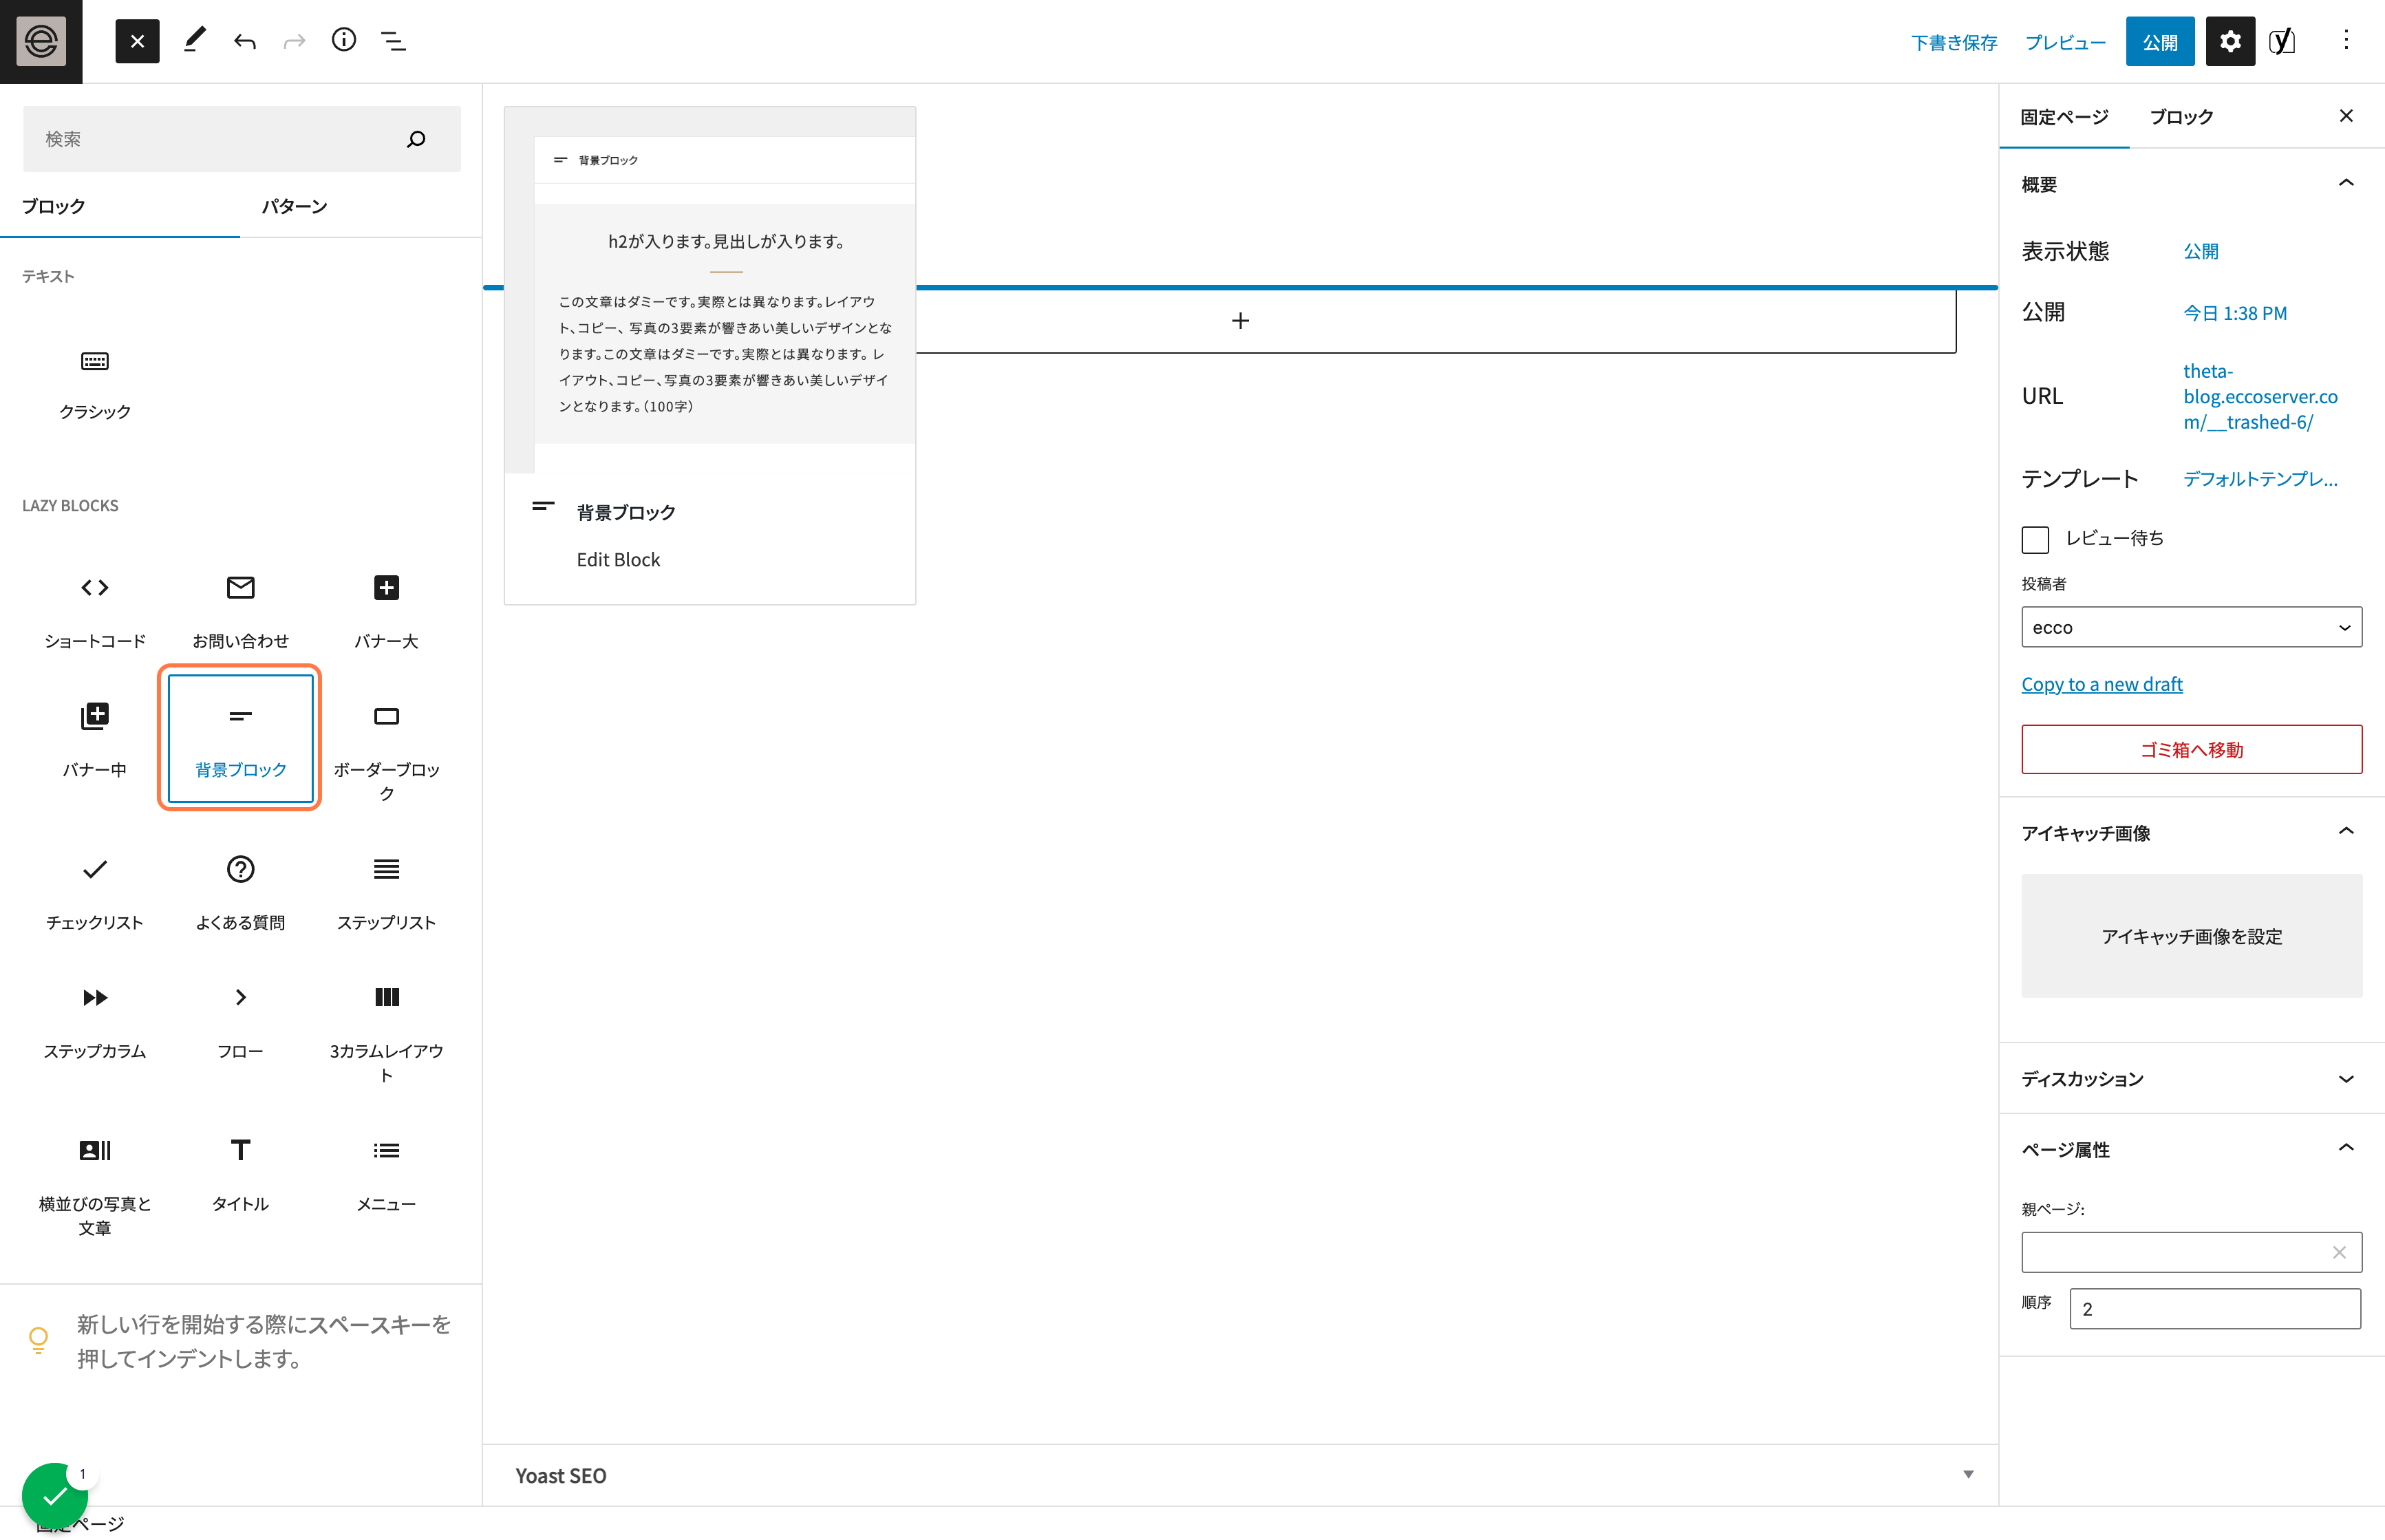This screenshot has height=1540, width=2385.
Task: Check the レビュー待ち checkbox
Action: pyautogui.click(x=2035, y=539)
